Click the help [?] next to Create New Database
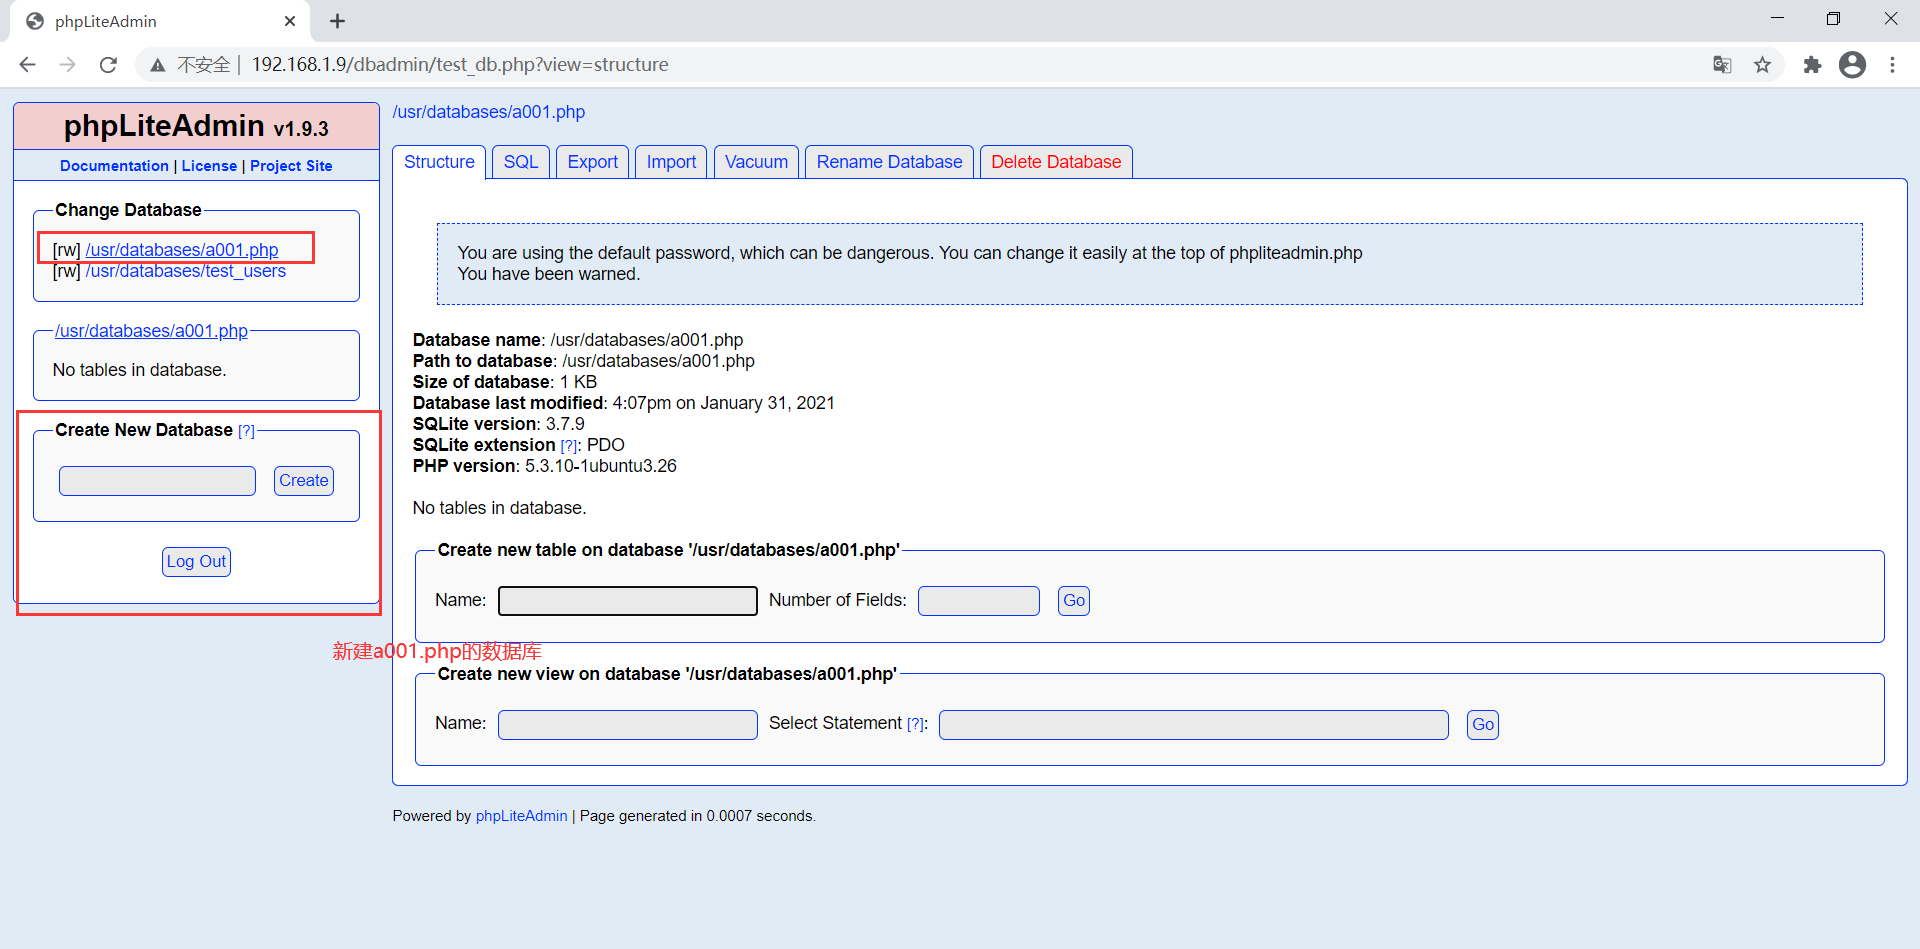Image resolution: width=1920 pixels, height=949 pixels. point(246,431)
